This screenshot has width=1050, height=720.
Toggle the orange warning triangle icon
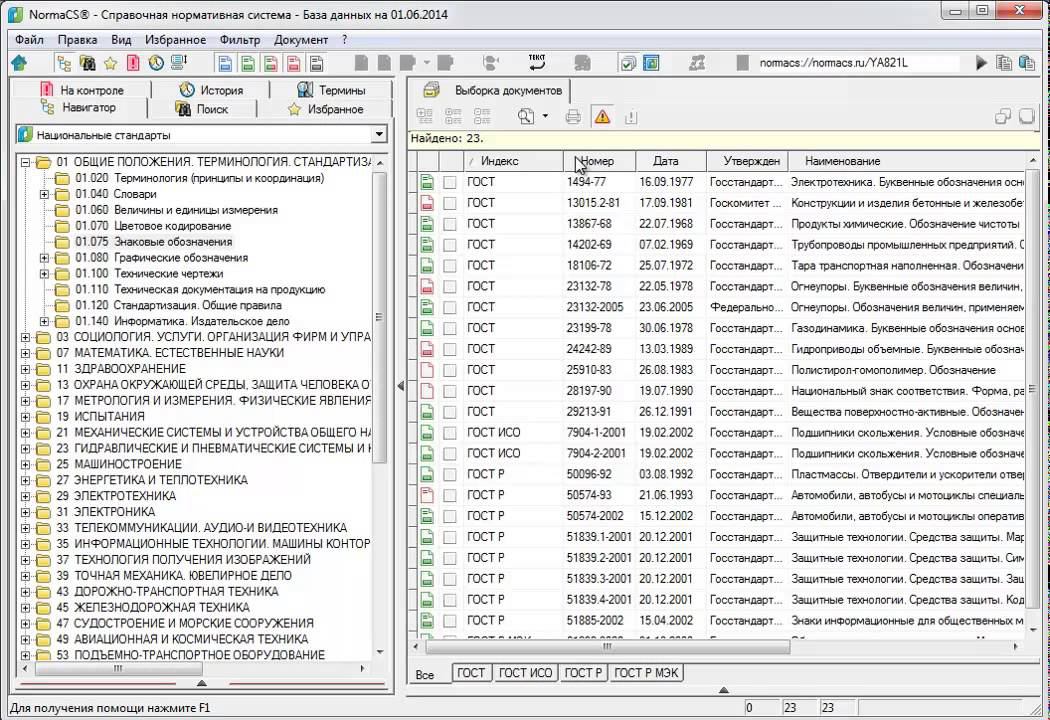(x=603, y=117)
